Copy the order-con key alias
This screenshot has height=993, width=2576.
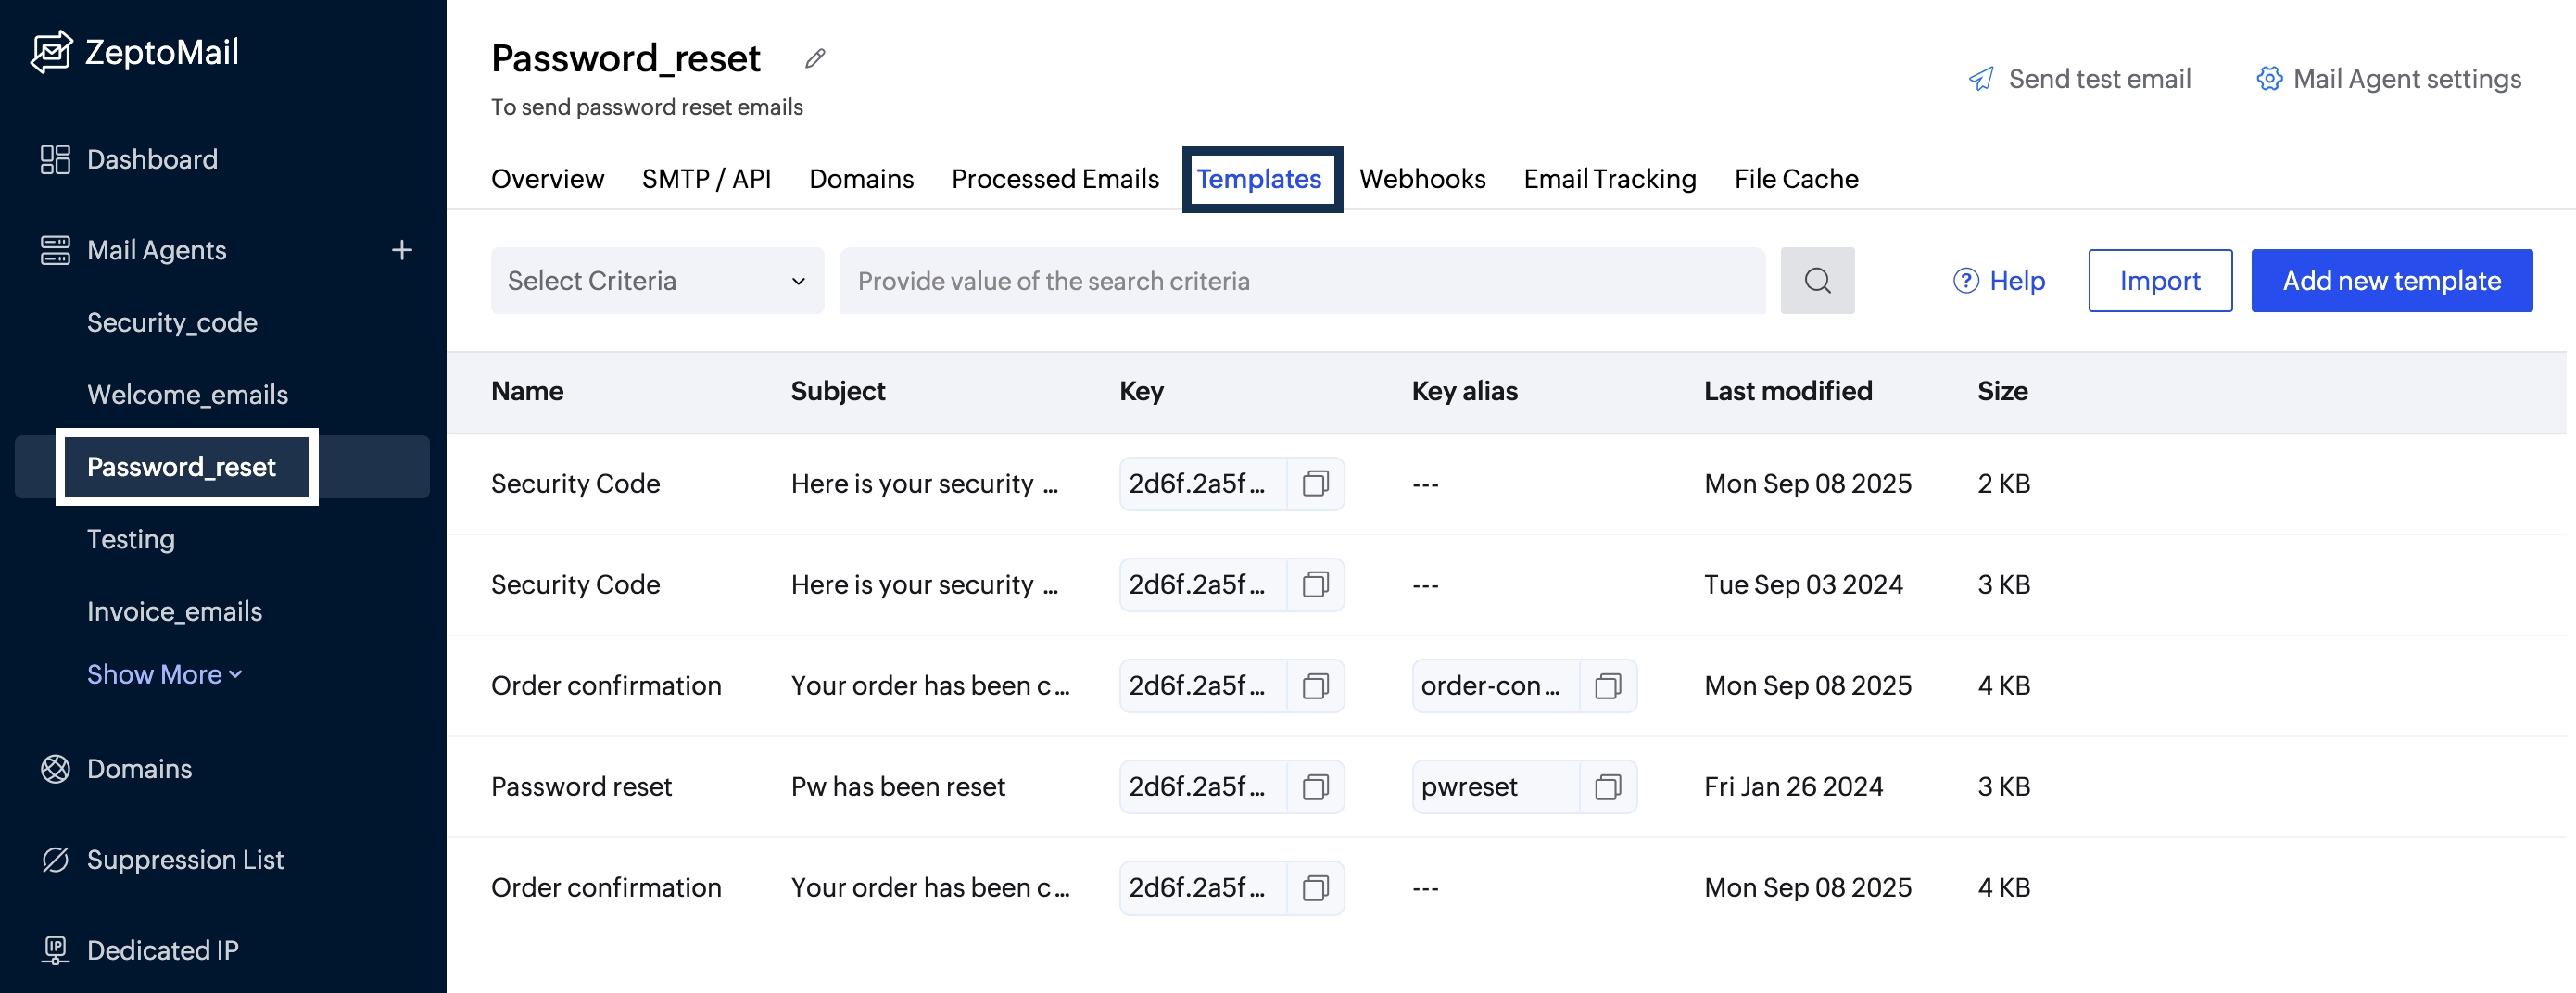click(x=1607, y=686)
